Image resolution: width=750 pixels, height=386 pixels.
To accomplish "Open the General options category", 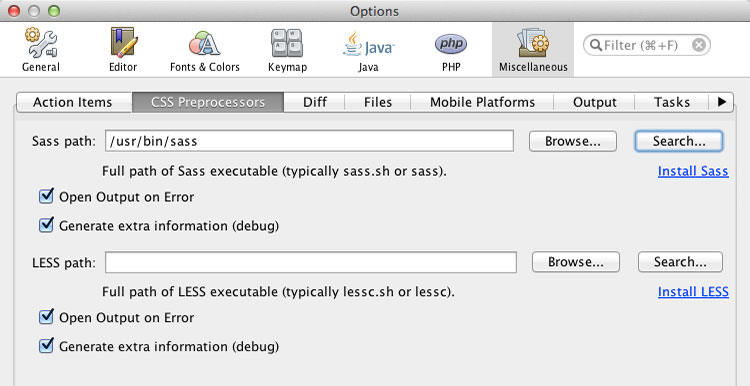I will (41, 50).
